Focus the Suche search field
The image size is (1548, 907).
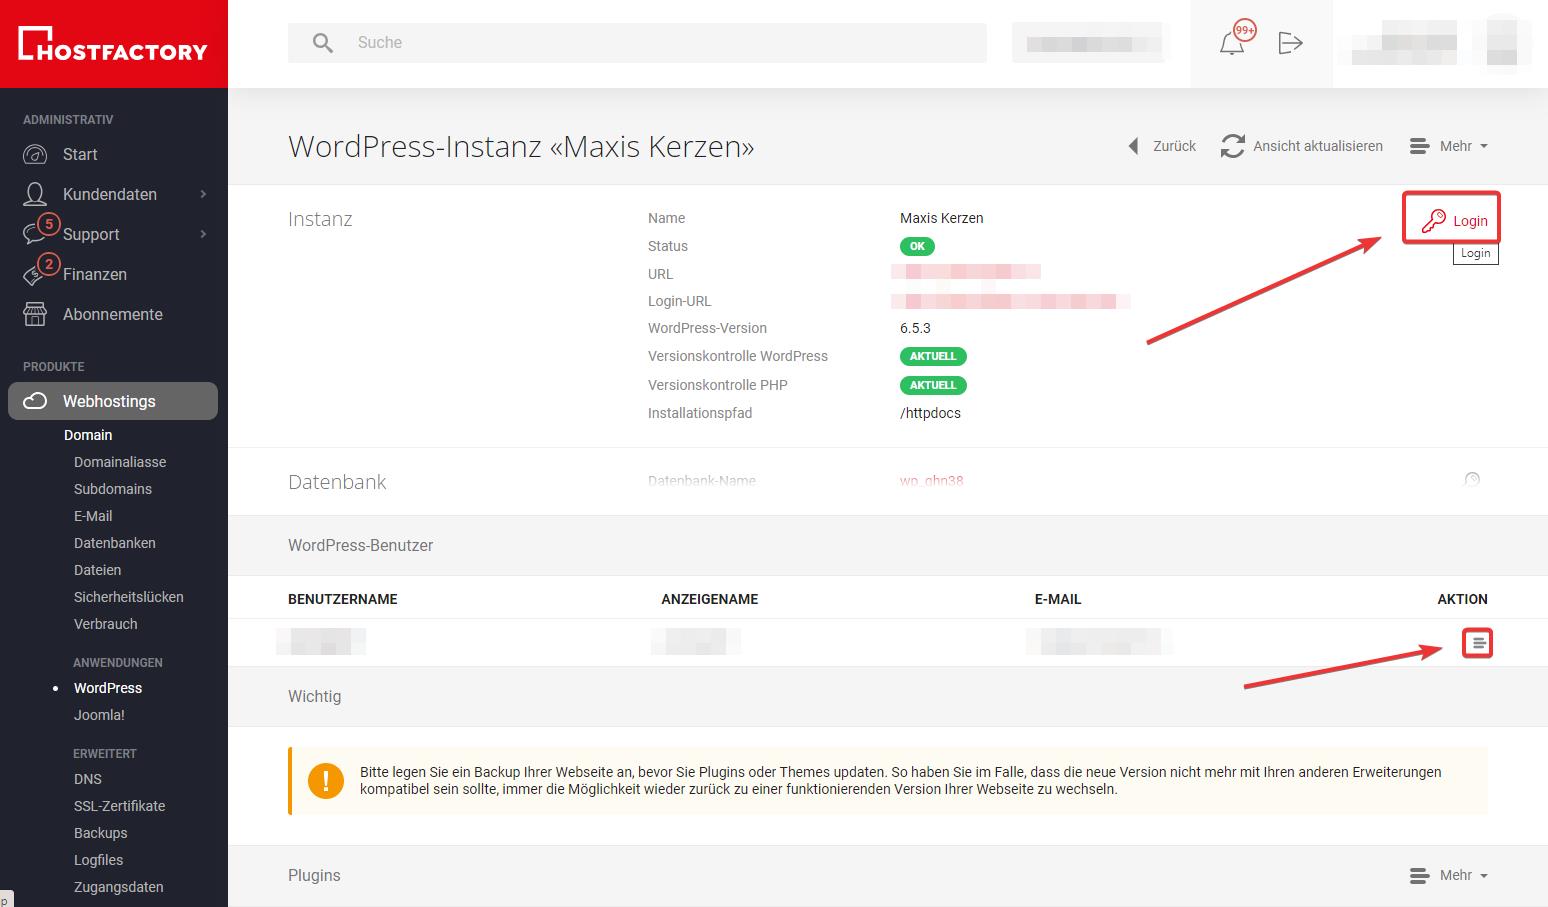pyautogui.click(x=637, y=43)
